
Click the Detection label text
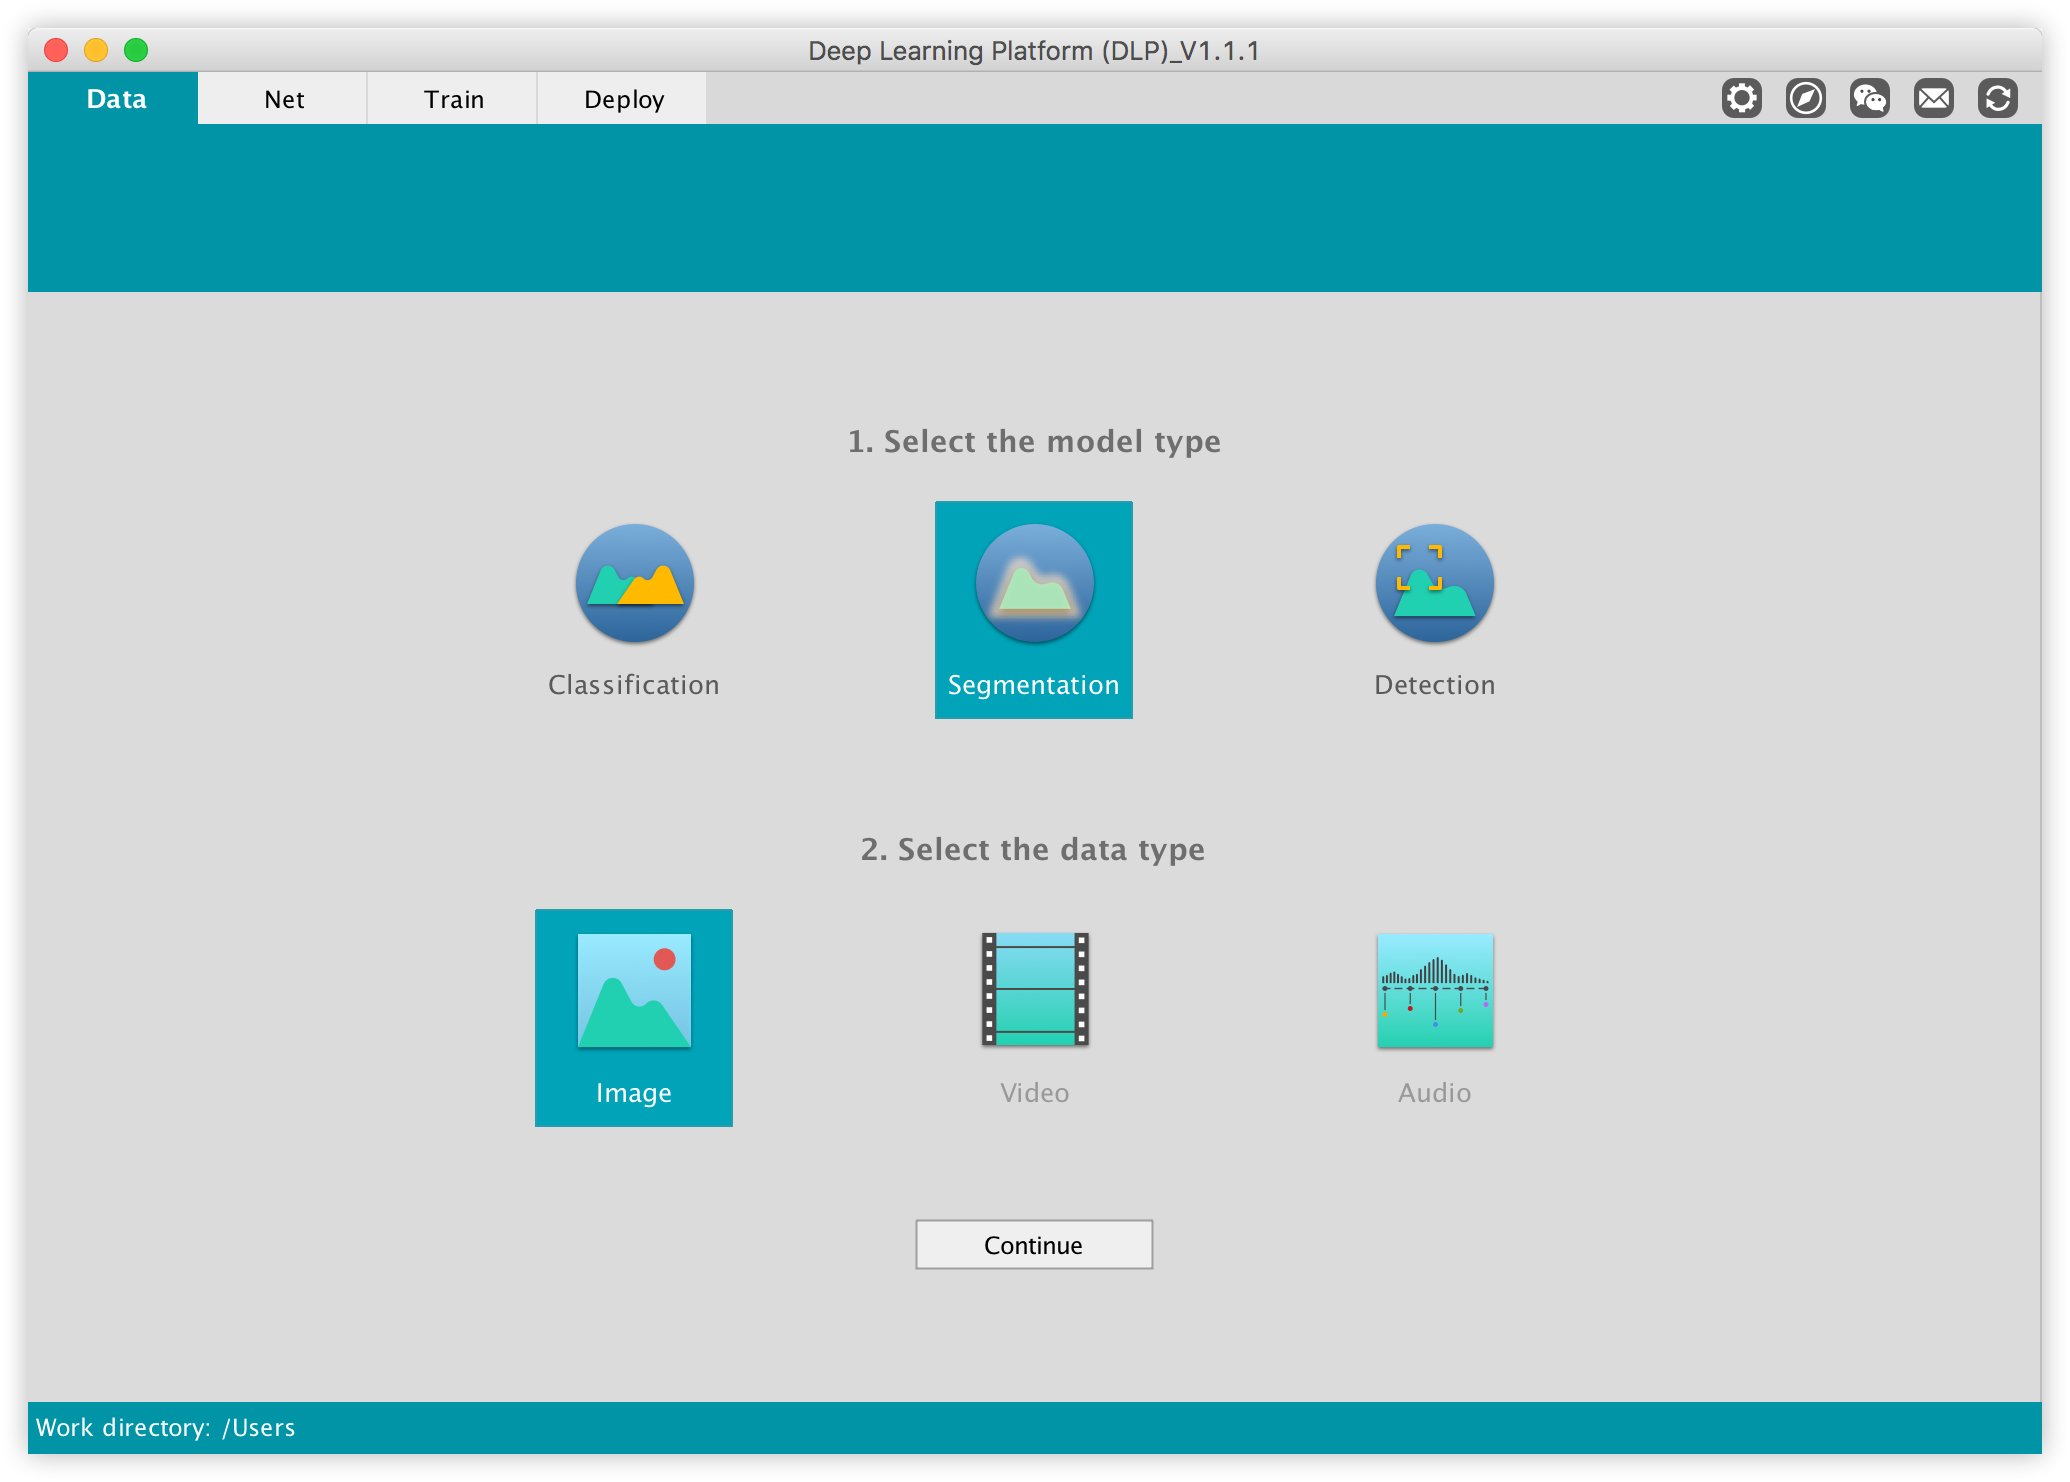click(1434, 685)
